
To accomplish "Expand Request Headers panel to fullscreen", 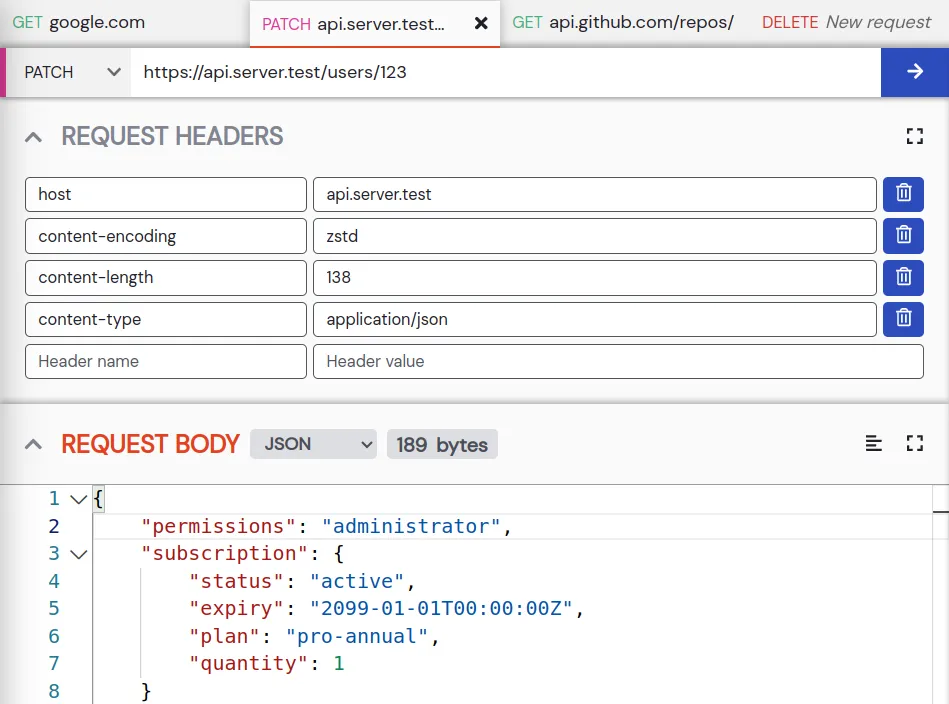I will coord(914,137).
